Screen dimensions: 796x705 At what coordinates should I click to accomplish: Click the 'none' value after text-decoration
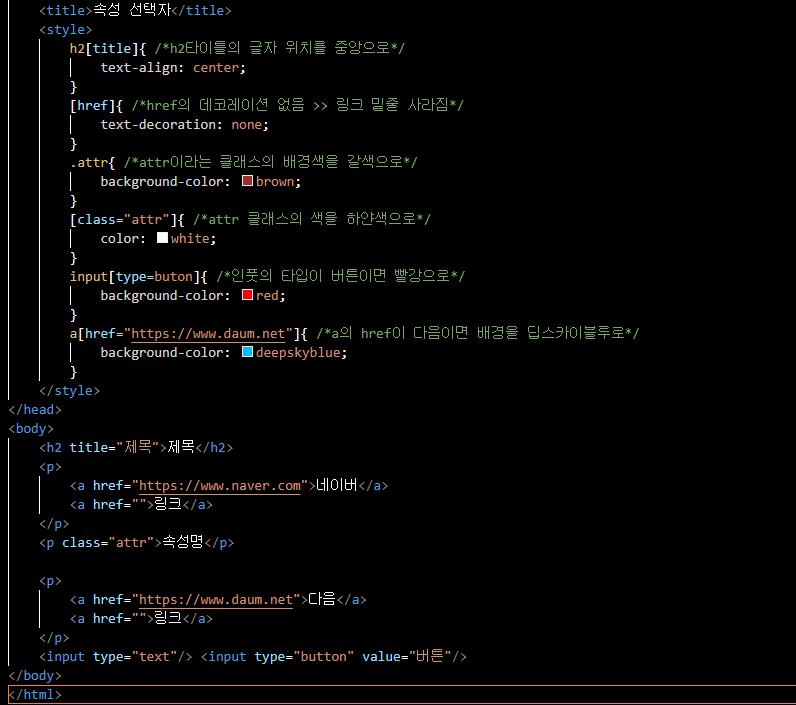tap(247, 124)
